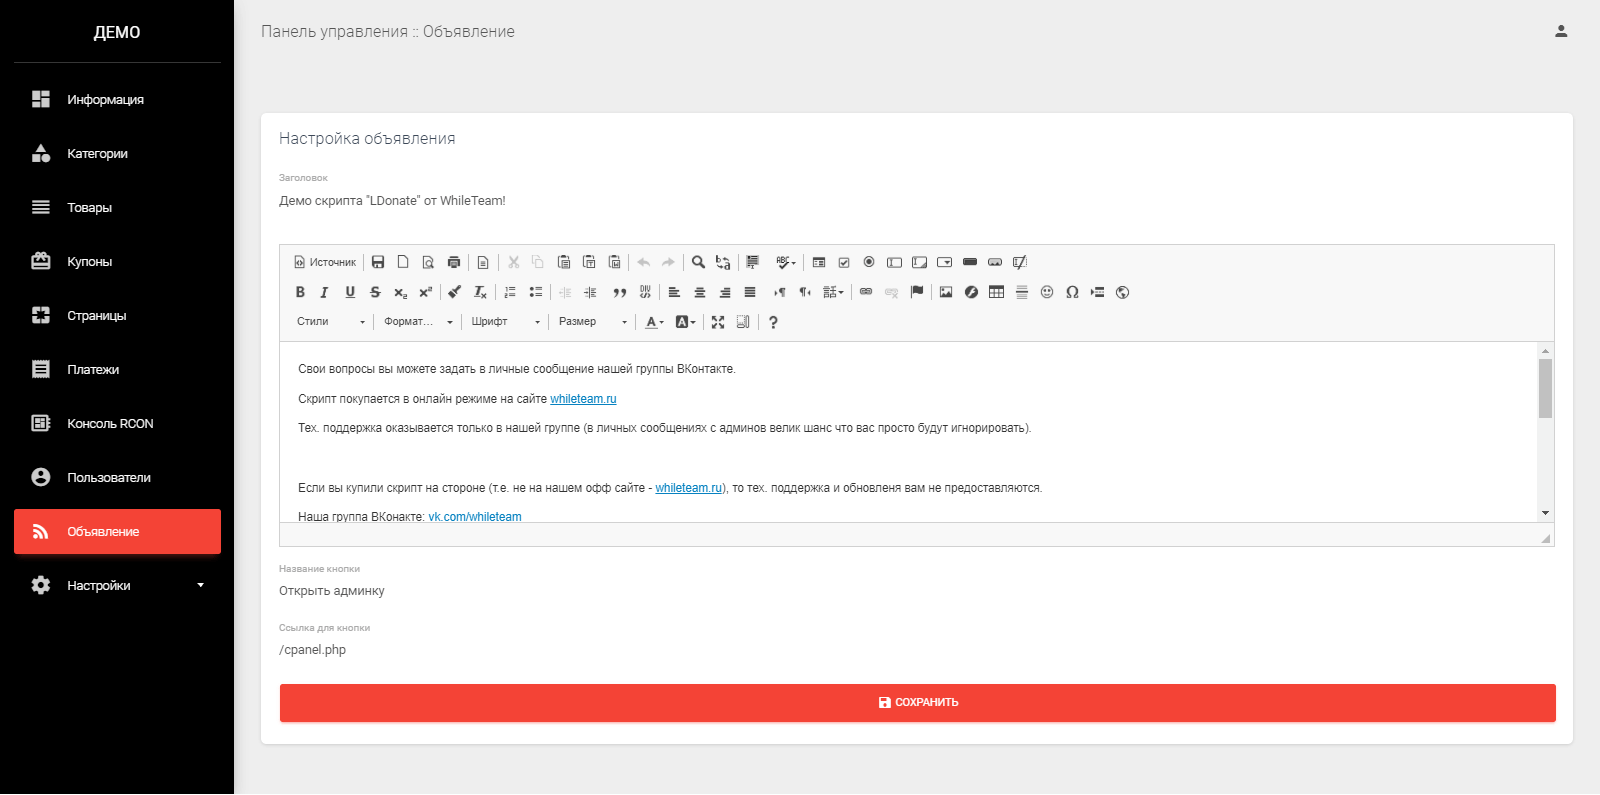Insert an image via the image icon

[946, 292]
